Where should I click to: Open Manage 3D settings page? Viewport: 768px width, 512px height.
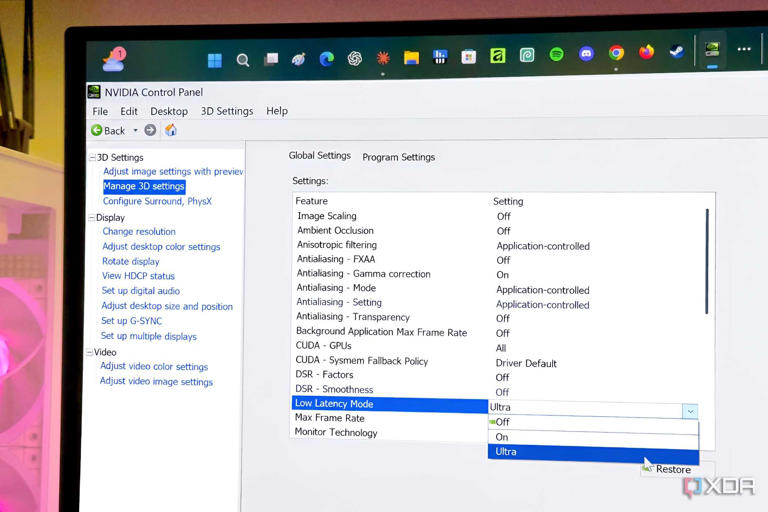tap(144, 186)
